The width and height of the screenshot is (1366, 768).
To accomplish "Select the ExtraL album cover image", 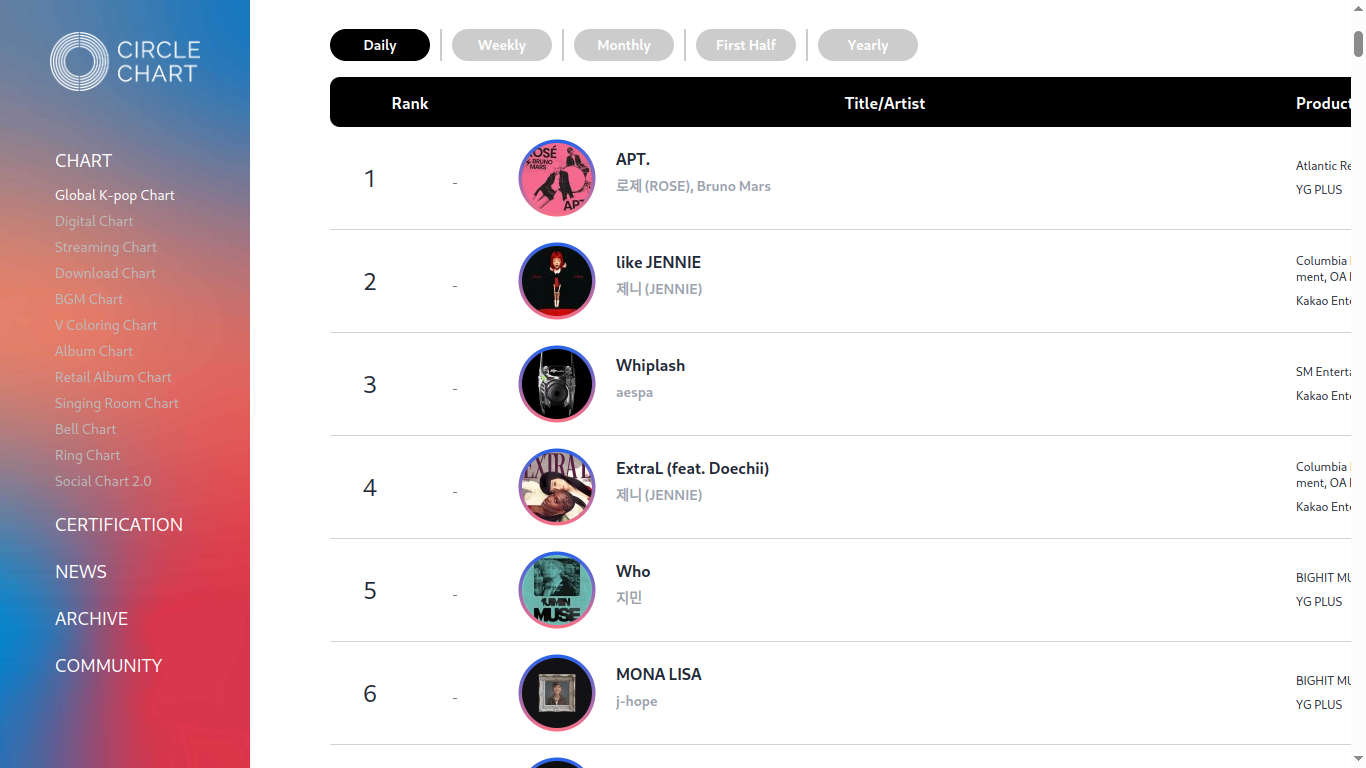I will 557,487.
